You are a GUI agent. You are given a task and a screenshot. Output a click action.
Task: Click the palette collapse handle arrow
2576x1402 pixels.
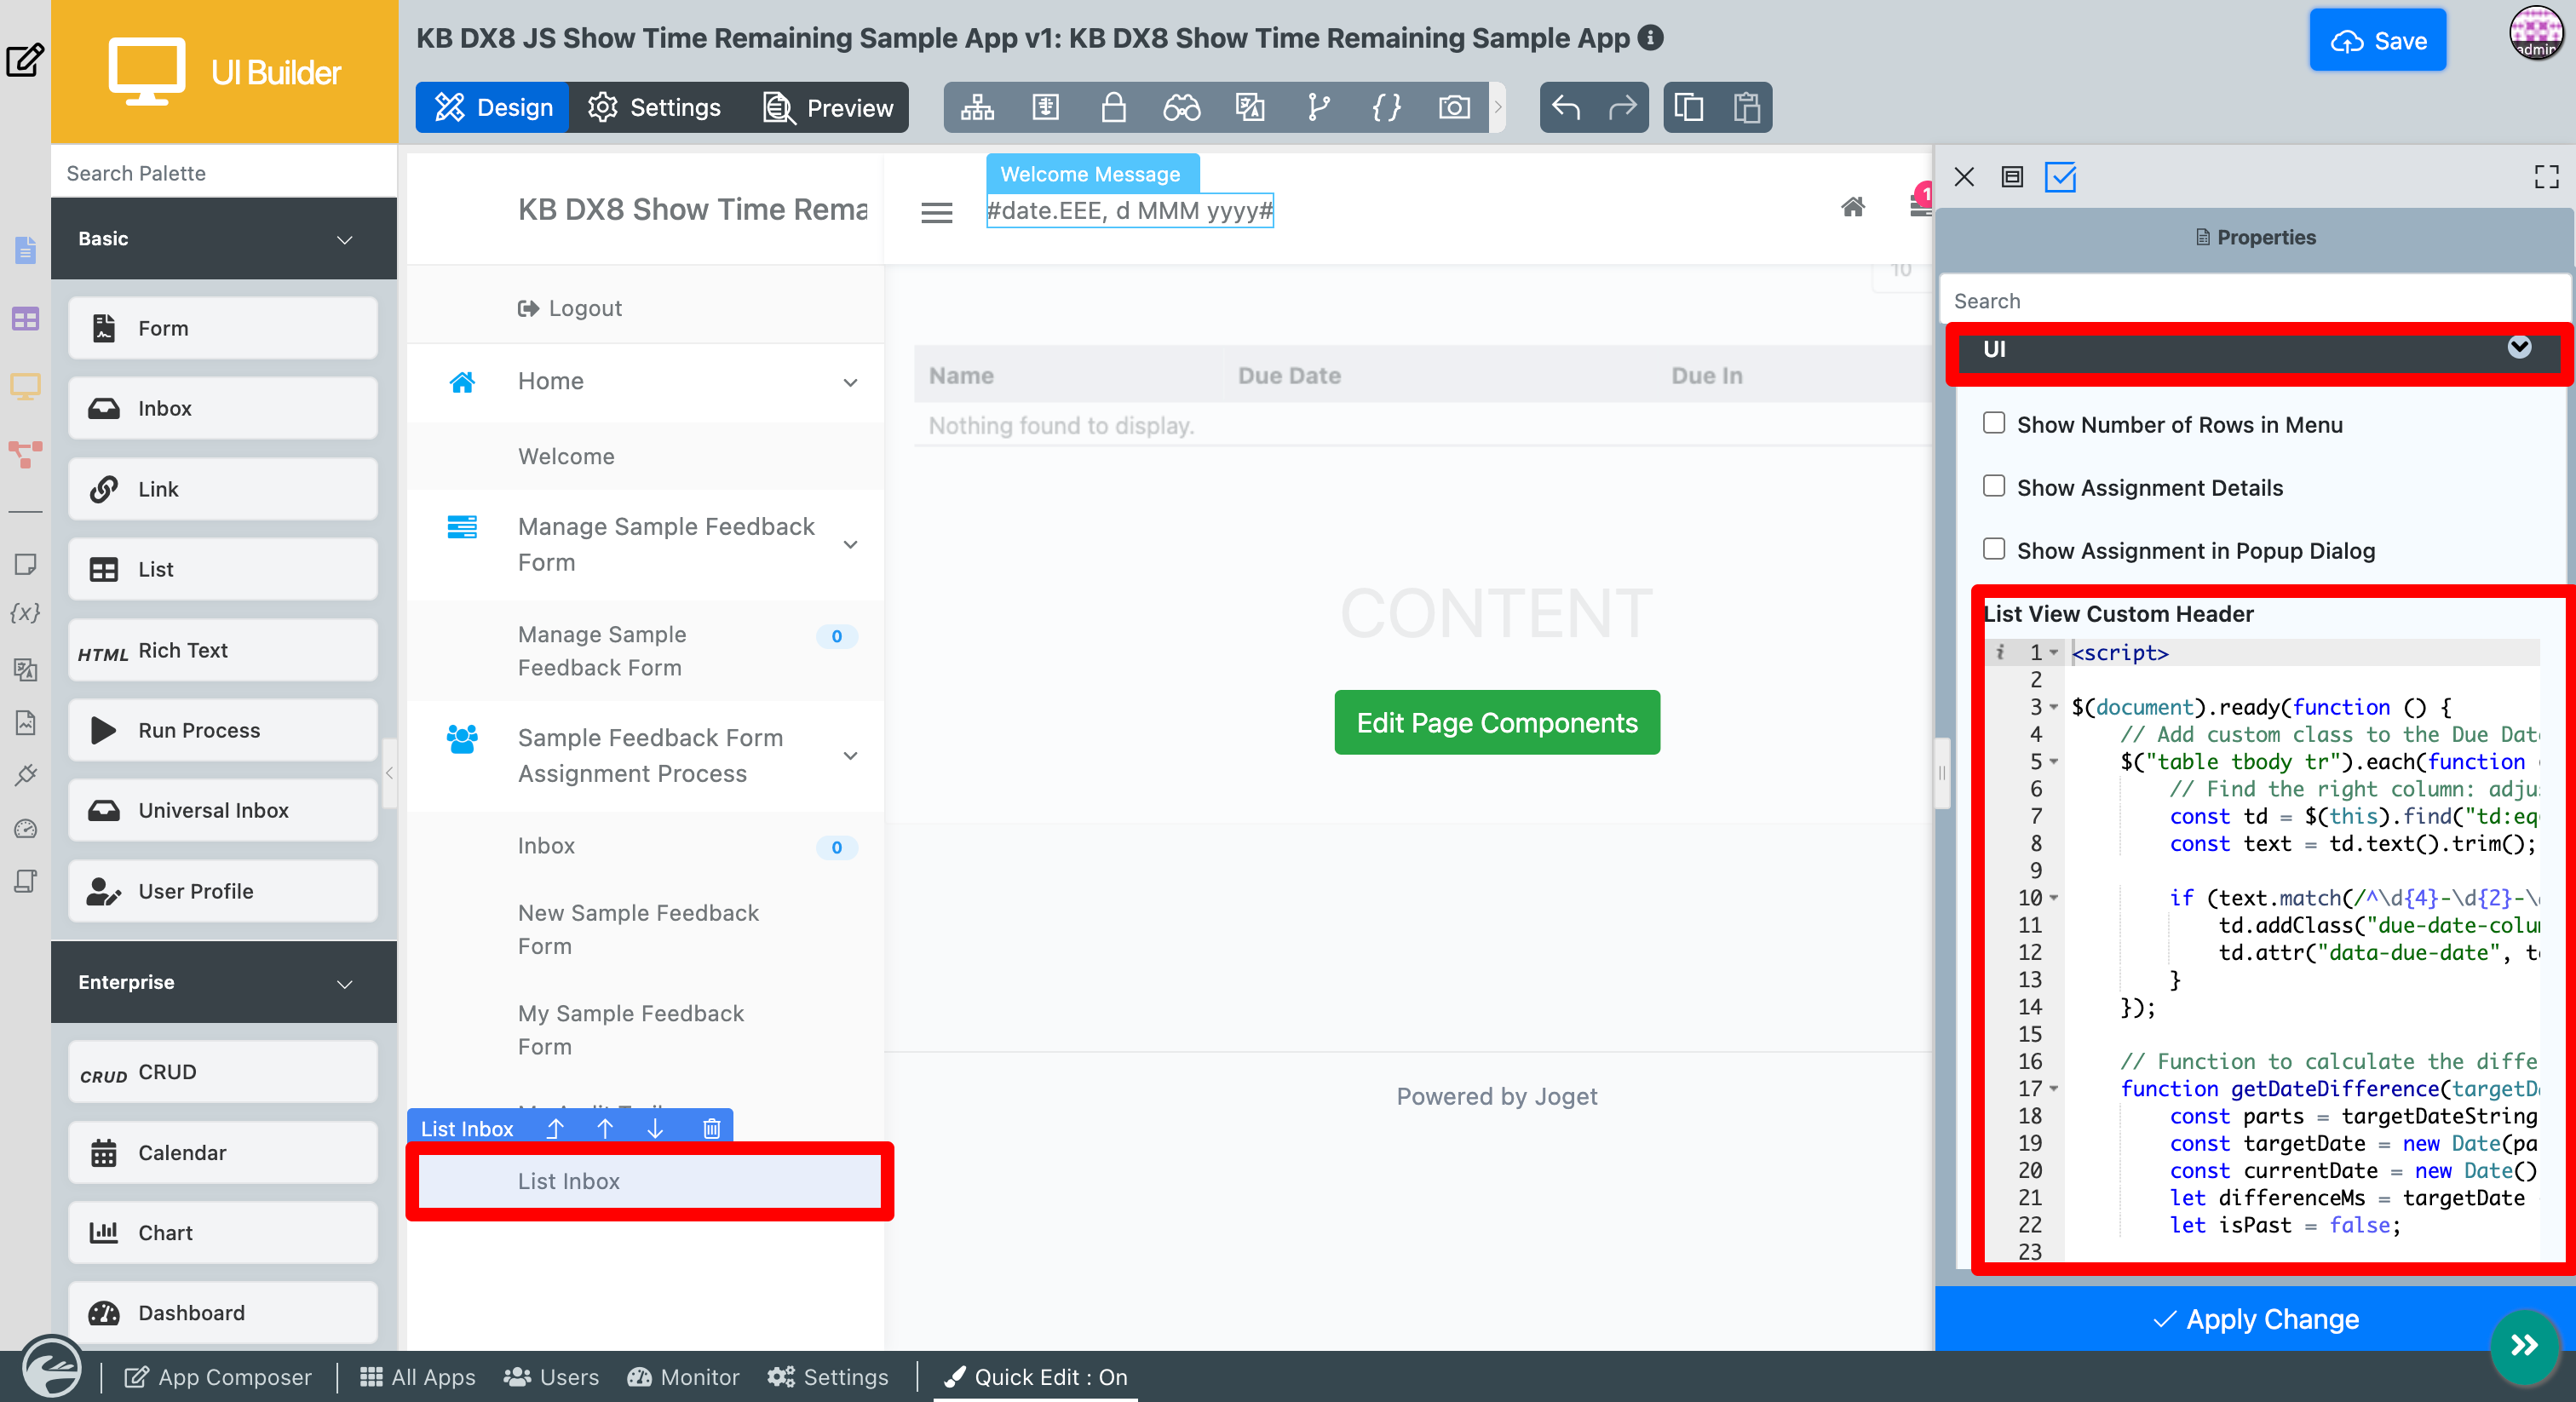(x=389, y=772)
